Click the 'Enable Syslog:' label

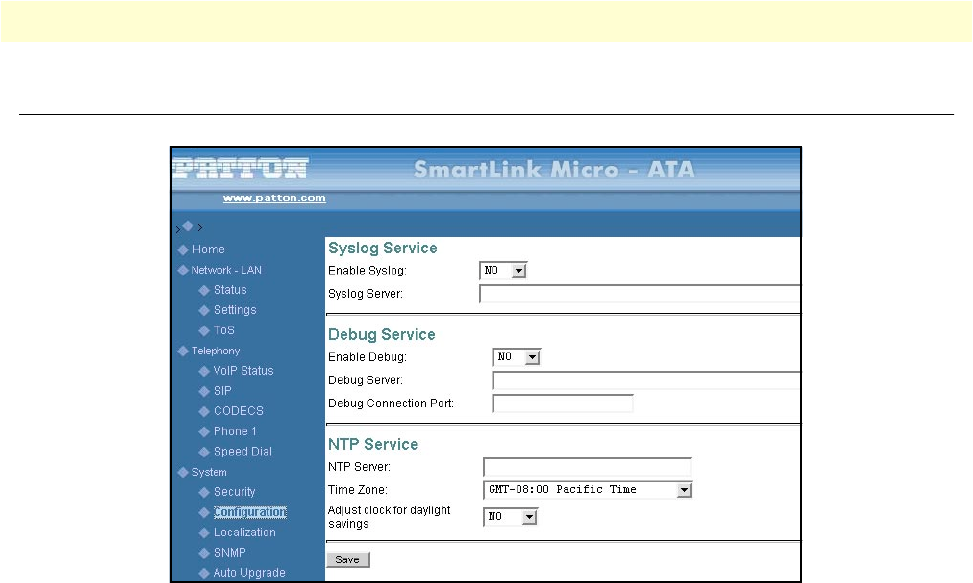coord(367,271)
